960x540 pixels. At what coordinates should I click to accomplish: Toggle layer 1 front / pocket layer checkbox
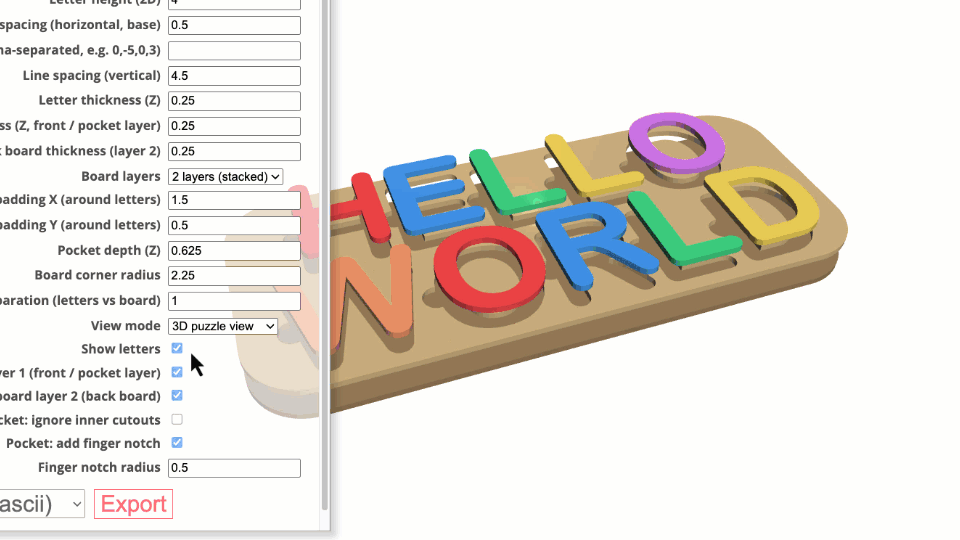(x=177, y=372)
